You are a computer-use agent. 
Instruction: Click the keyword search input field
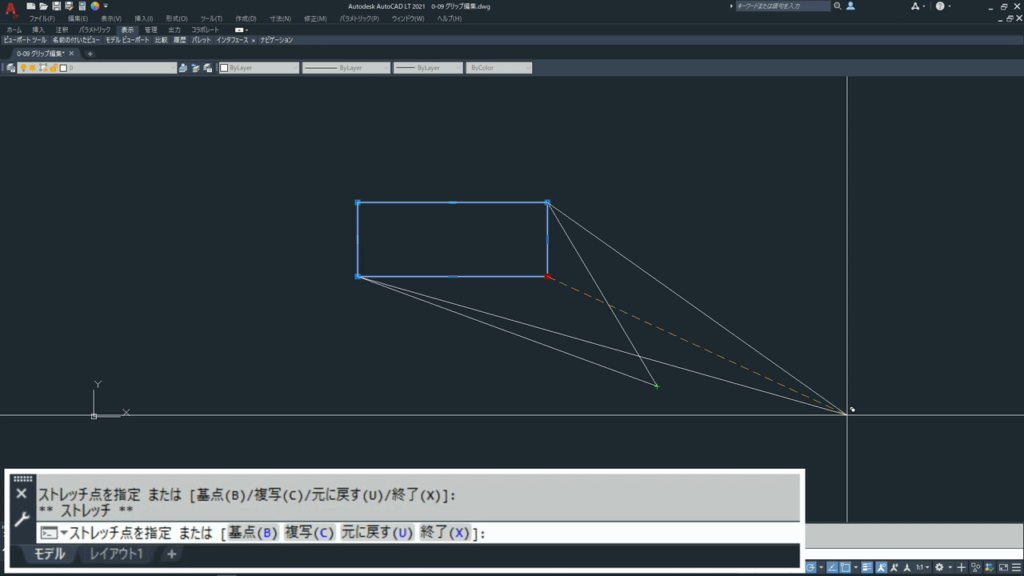click(782, 6)
